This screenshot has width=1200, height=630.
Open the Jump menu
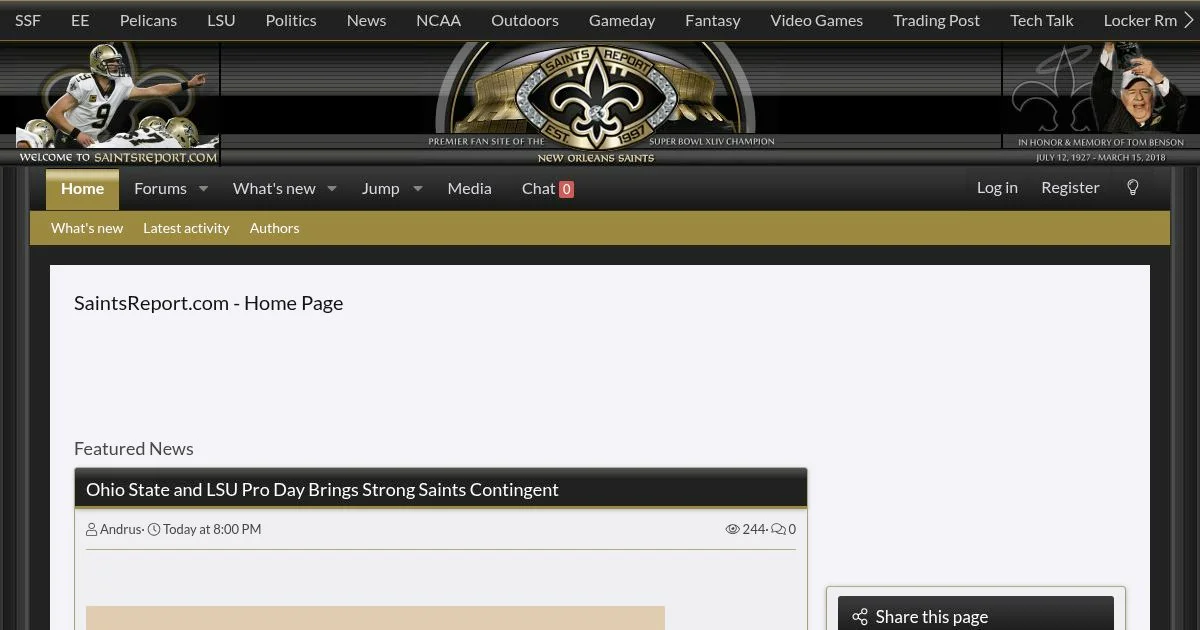(380, 188)
